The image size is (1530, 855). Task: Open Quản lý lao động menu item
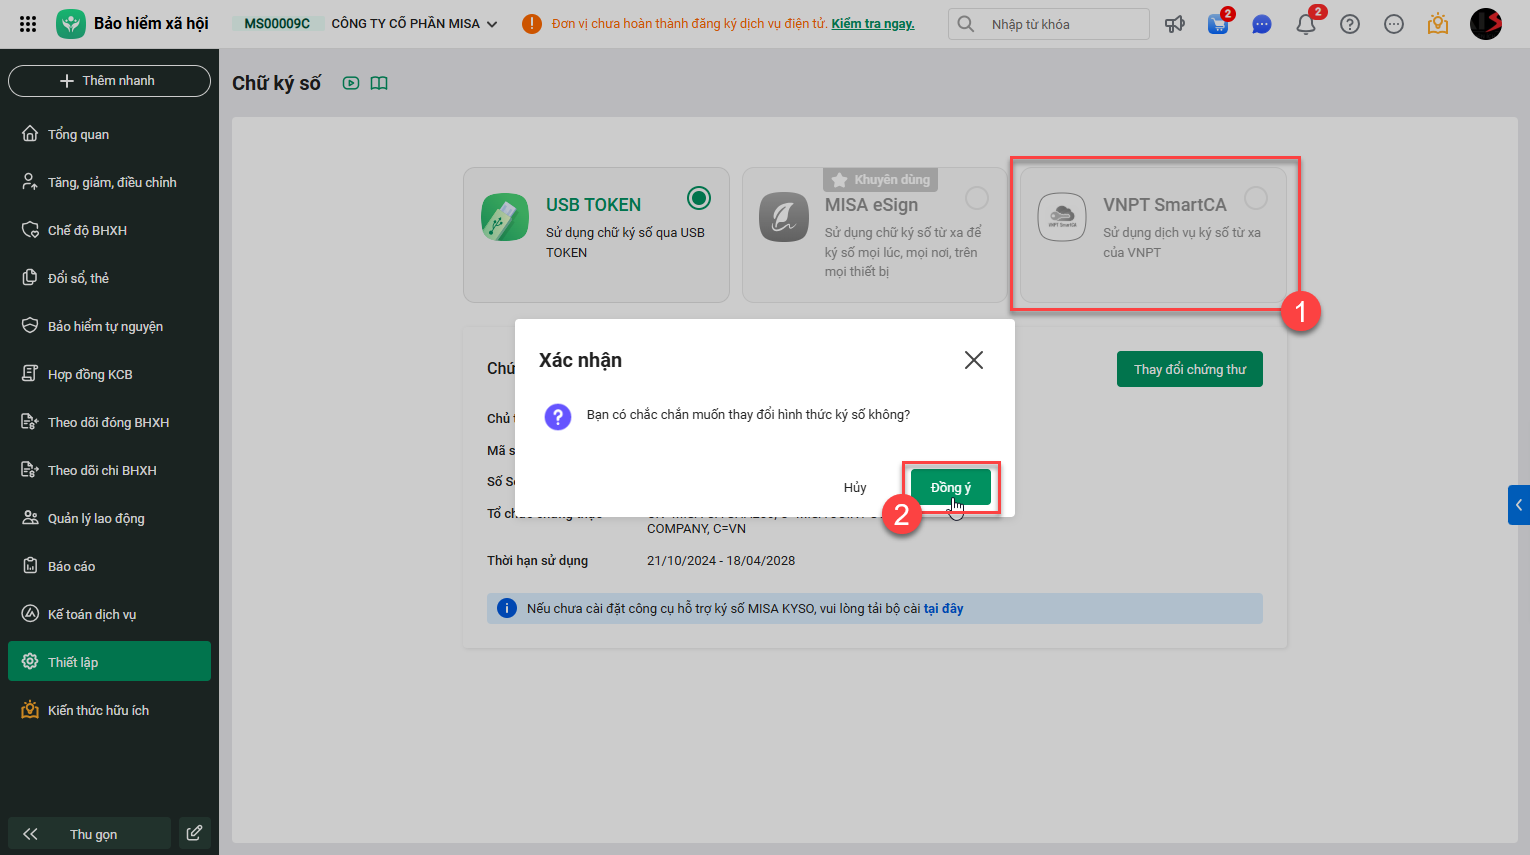tap(110, 518)
